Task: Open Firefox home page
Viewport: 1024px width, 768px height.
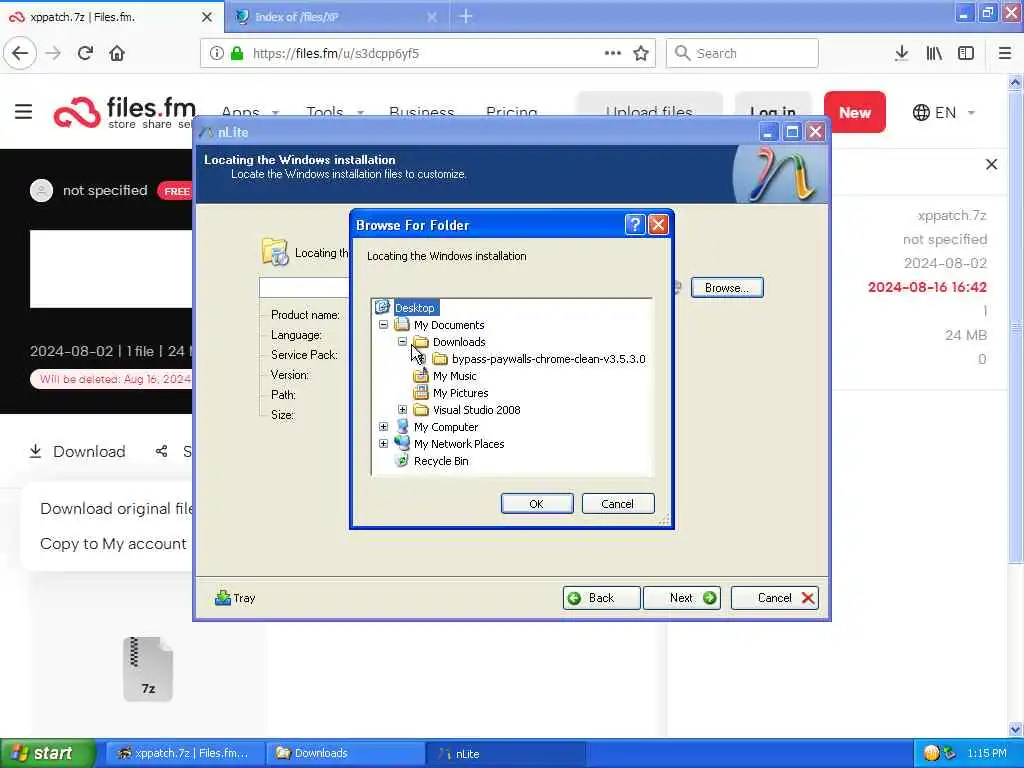Action: point(117,53)
